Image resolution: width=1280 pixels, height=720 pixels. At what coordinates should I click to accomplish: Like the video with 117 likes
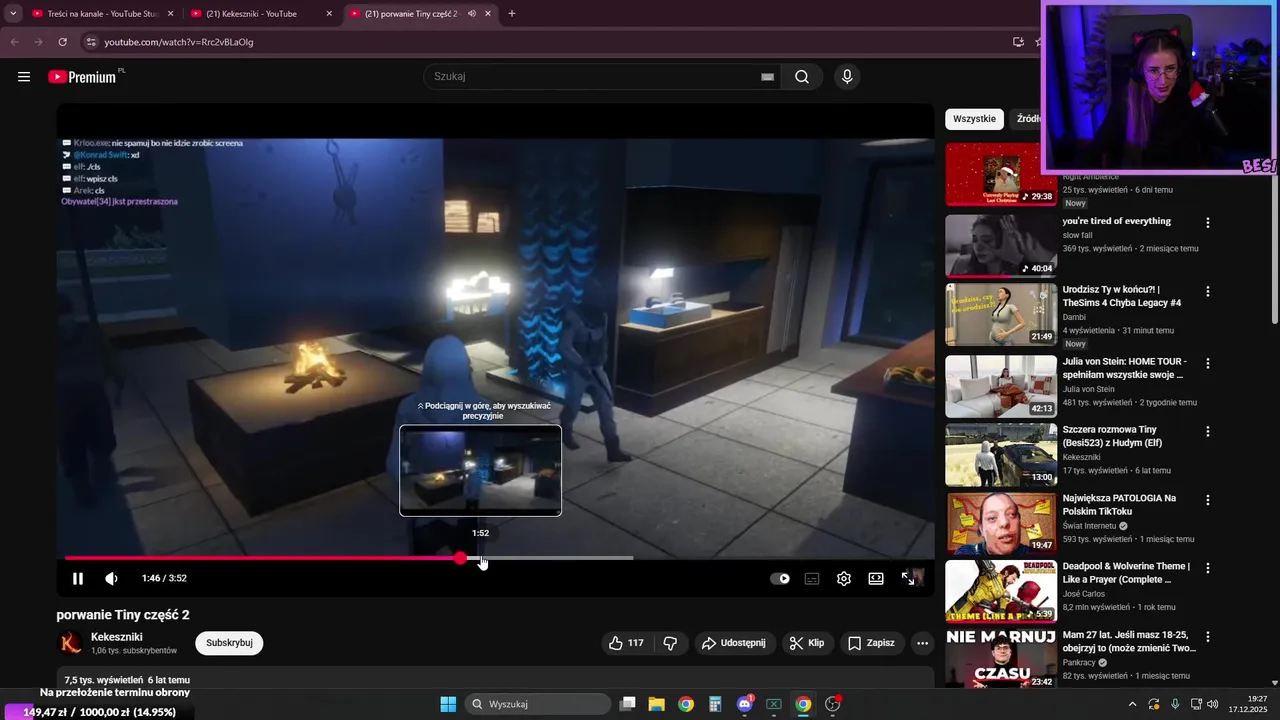point(626,643)
